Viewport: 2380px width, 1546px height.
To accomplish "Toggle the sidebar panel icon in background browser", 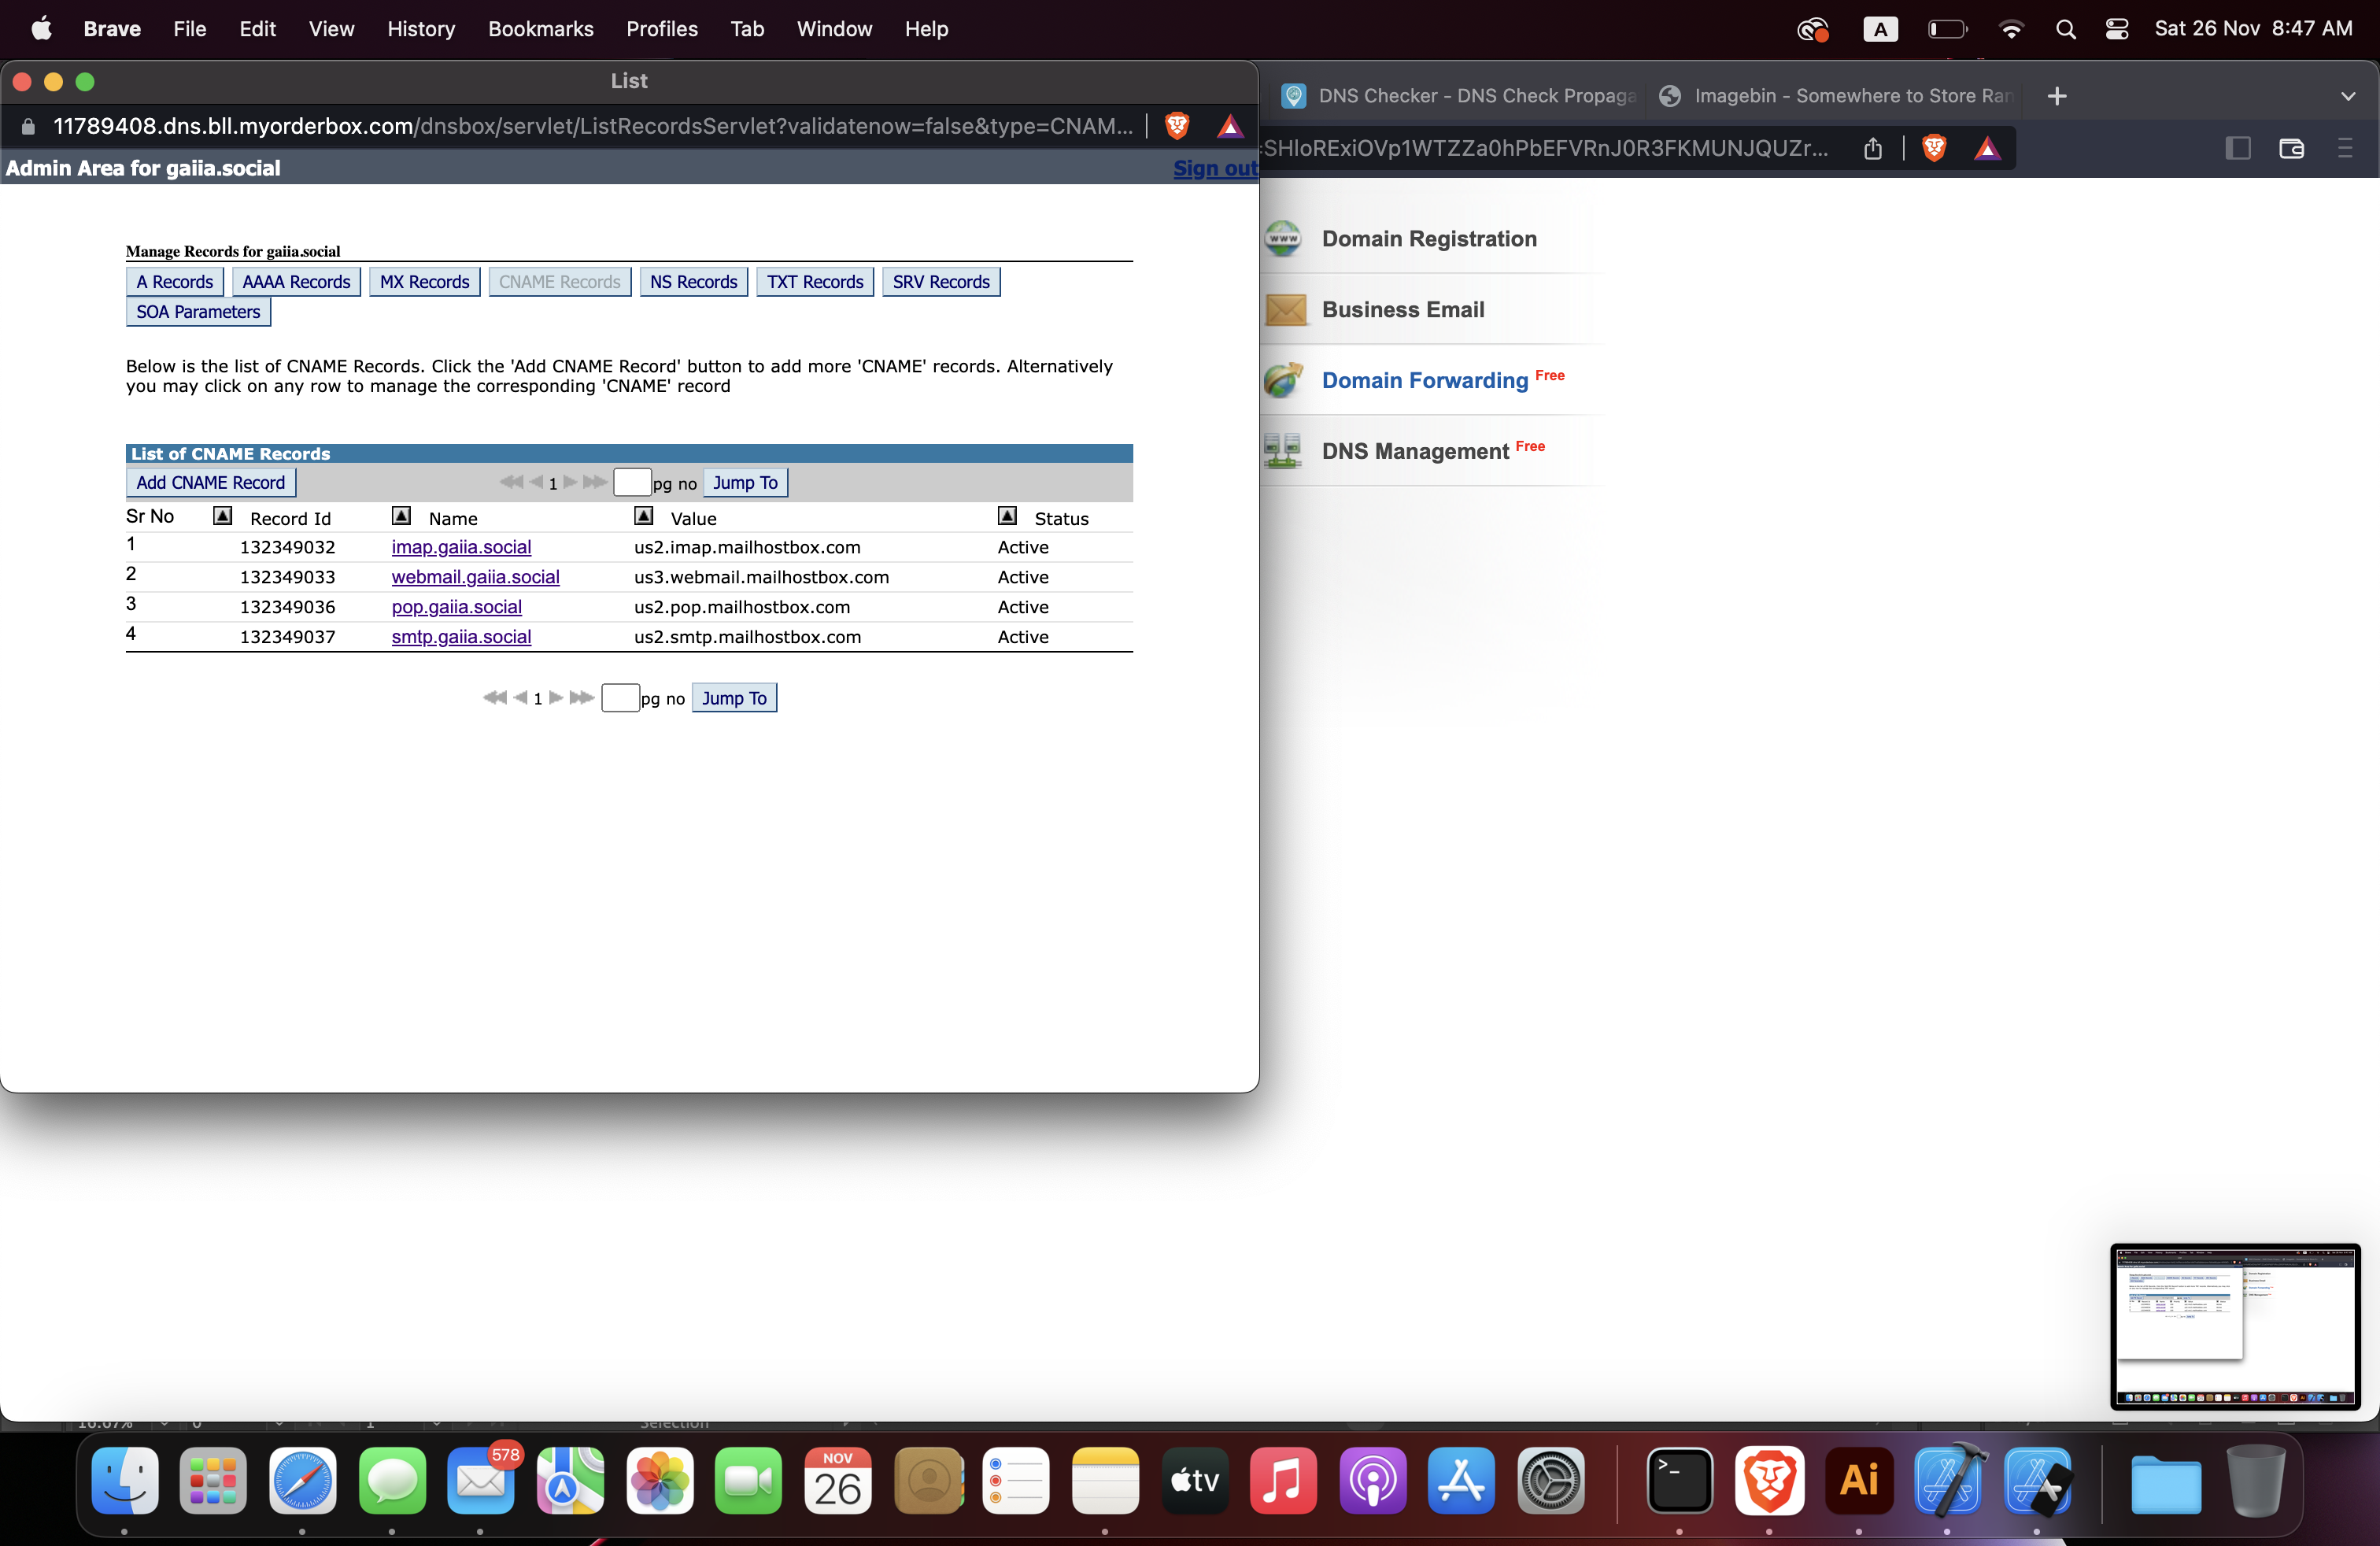I will (2238, 149).
